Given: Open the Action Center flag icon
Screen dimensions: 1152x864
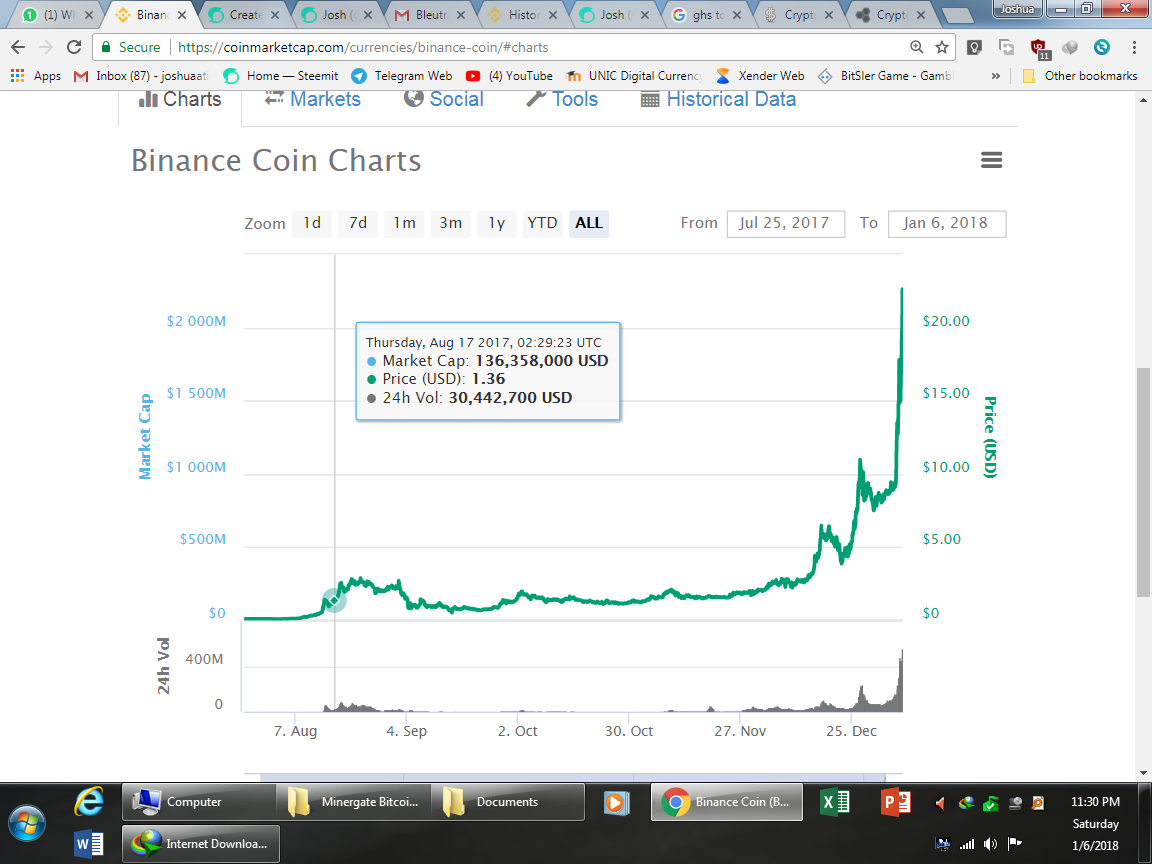Looking at the screenshot, I should (x=1015, y=843).
